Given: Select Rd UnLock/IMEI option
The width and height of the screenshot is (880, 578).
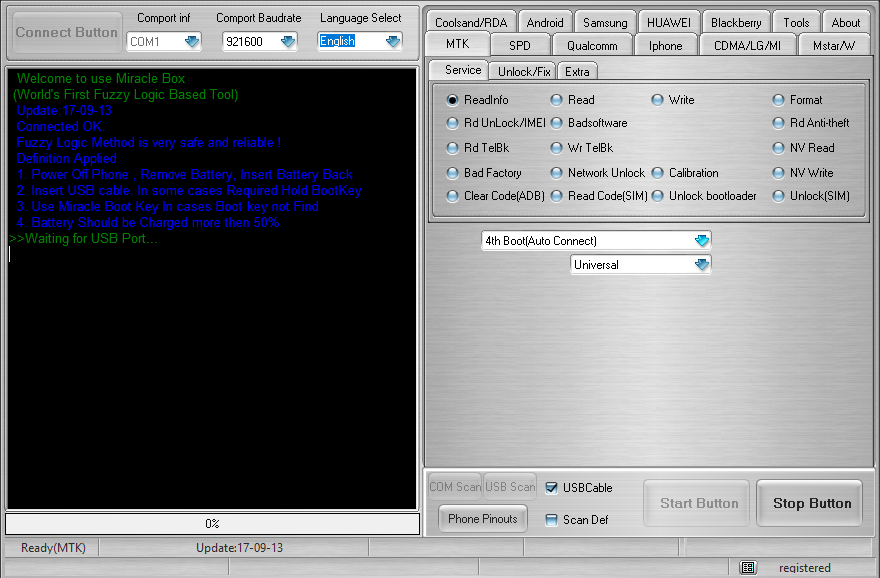Looking at the screenshot, I should [453, 123].
